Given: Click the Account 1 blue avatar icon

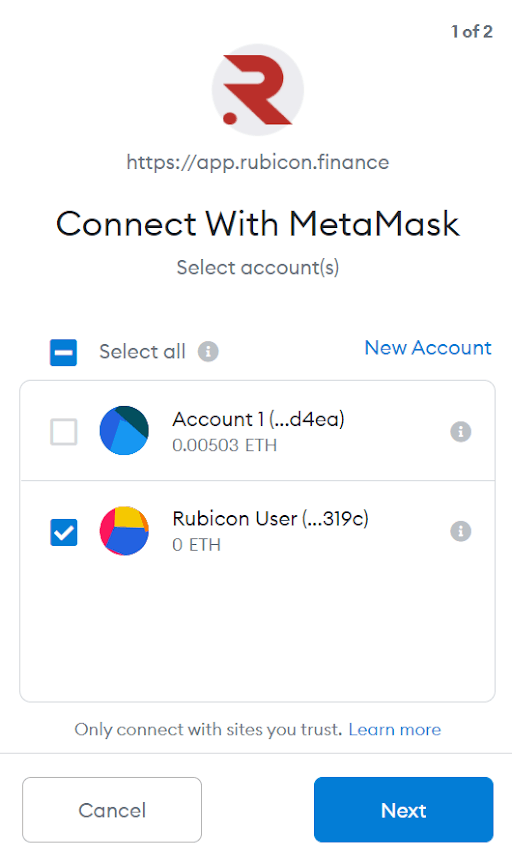Looking at the screenshot, I should tap(124, 431).
